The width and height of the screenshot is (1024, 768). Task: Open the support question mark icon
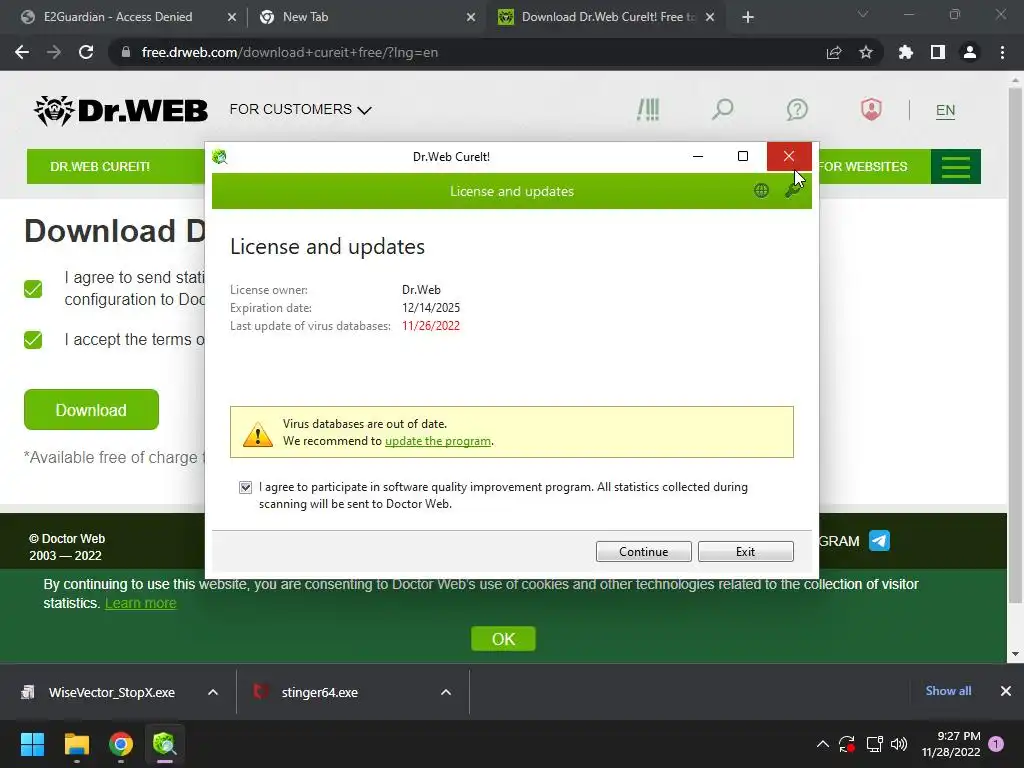point(797,110)
